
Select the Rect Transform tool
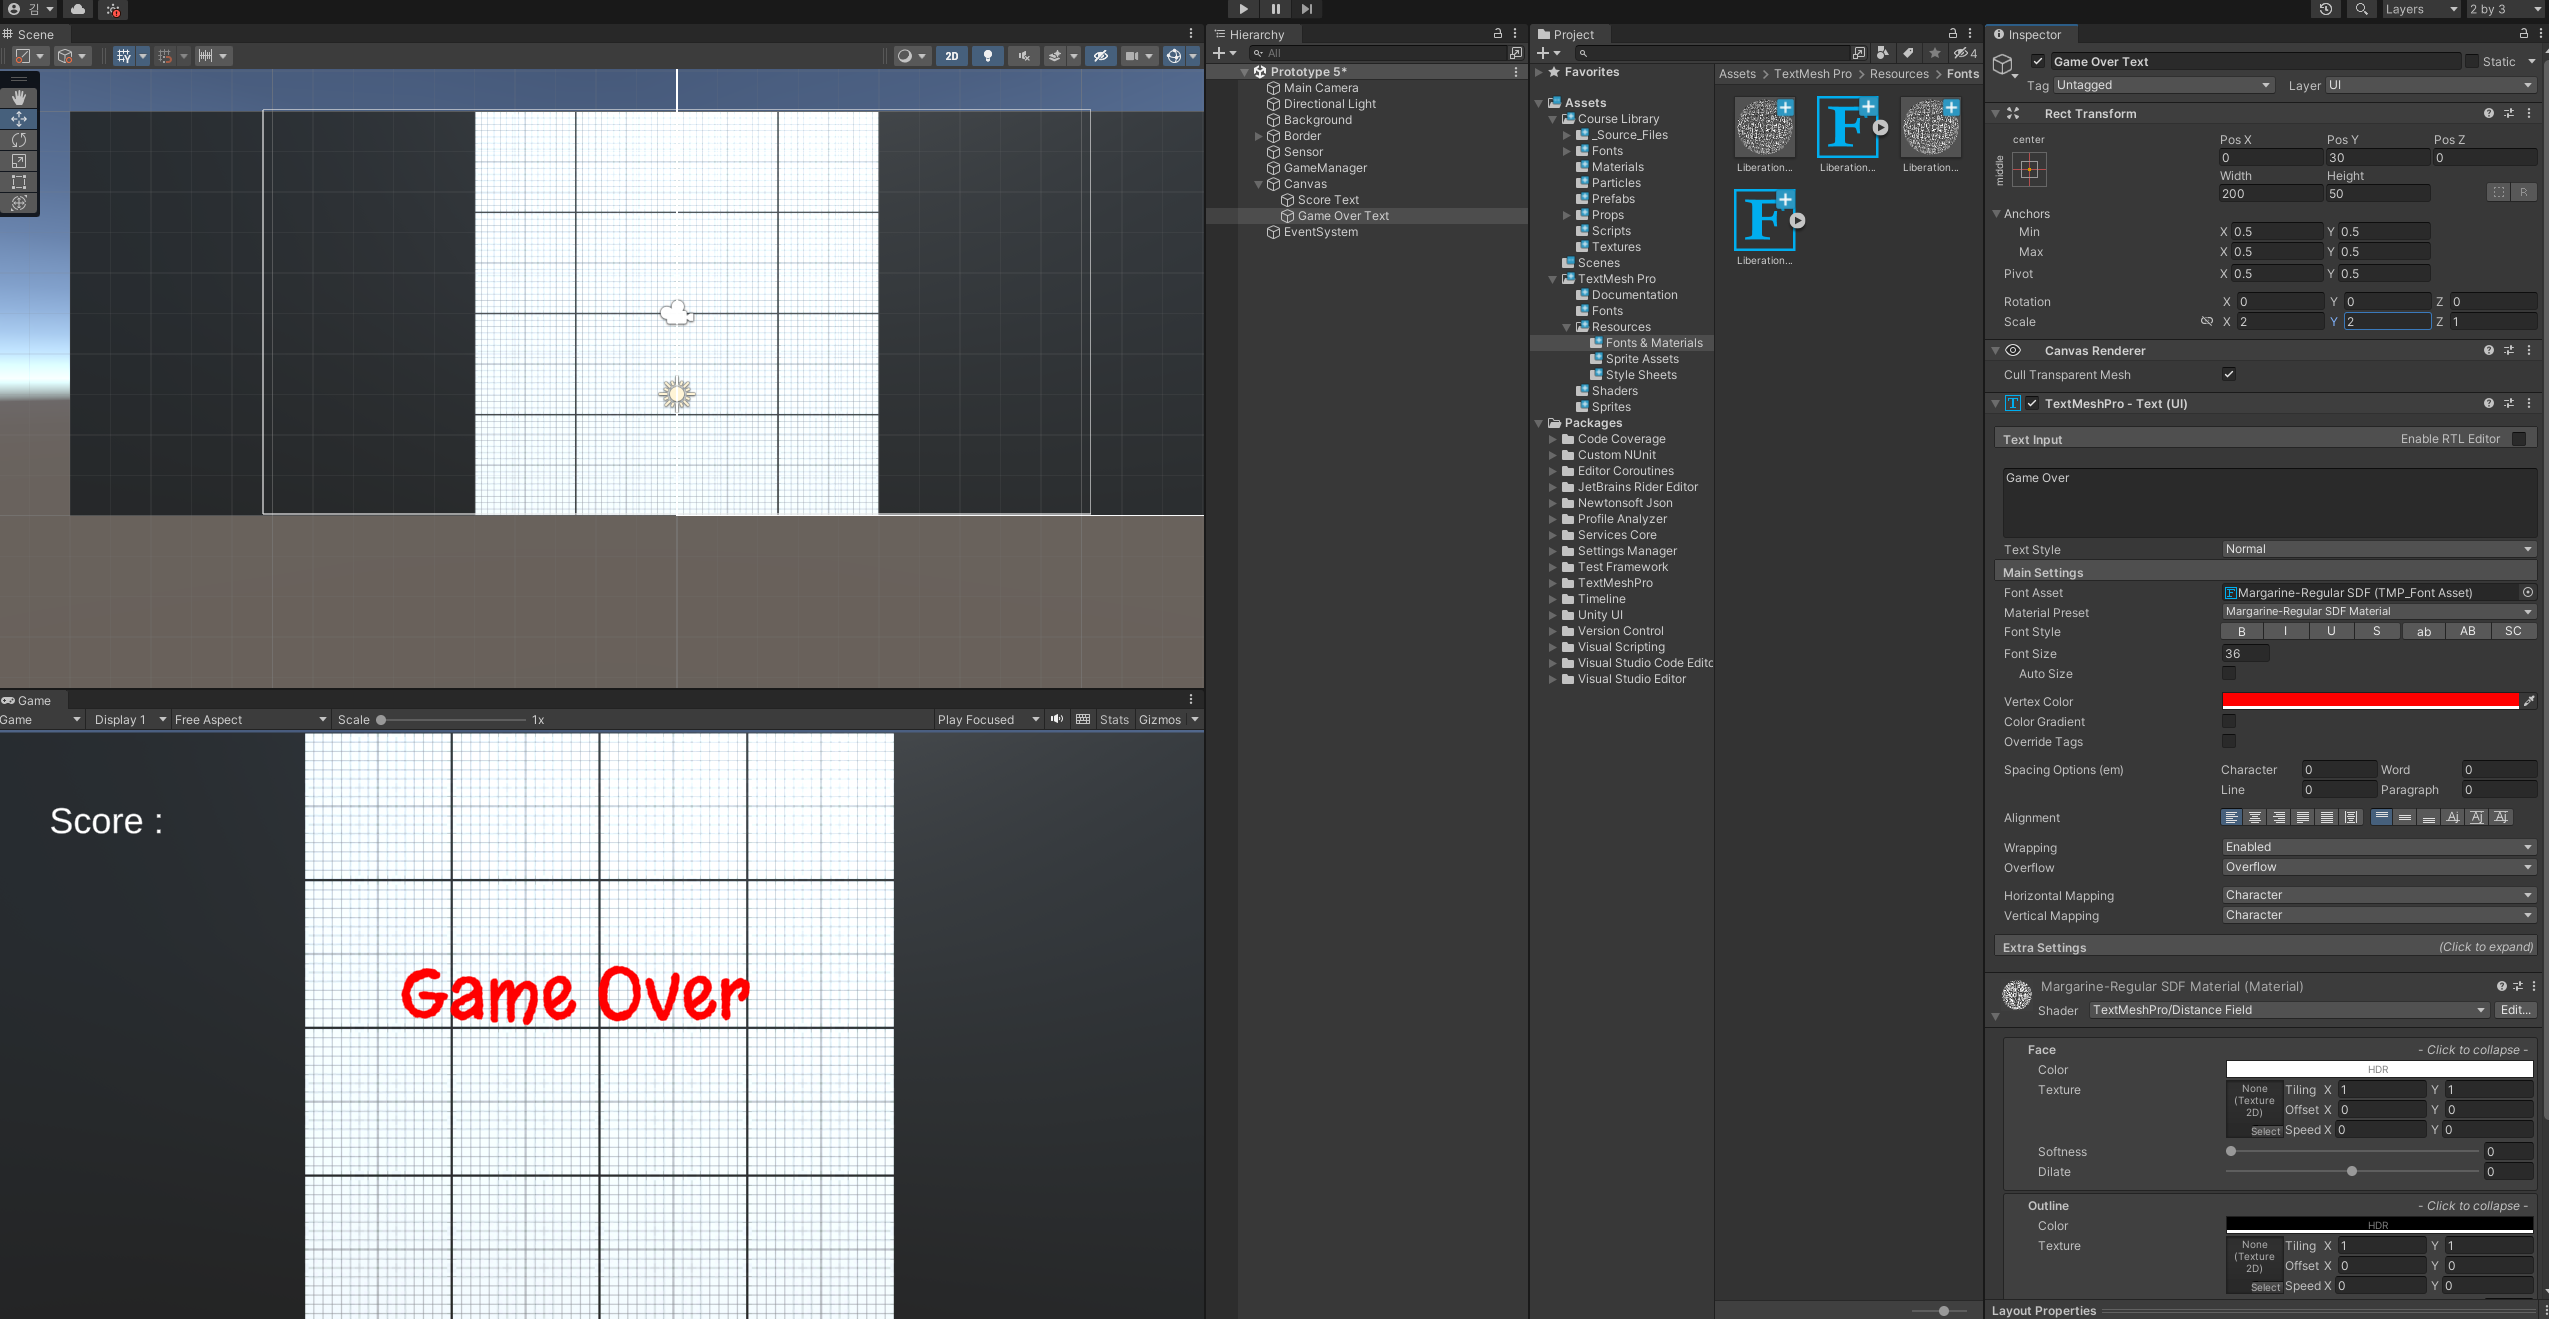[19, 182]
